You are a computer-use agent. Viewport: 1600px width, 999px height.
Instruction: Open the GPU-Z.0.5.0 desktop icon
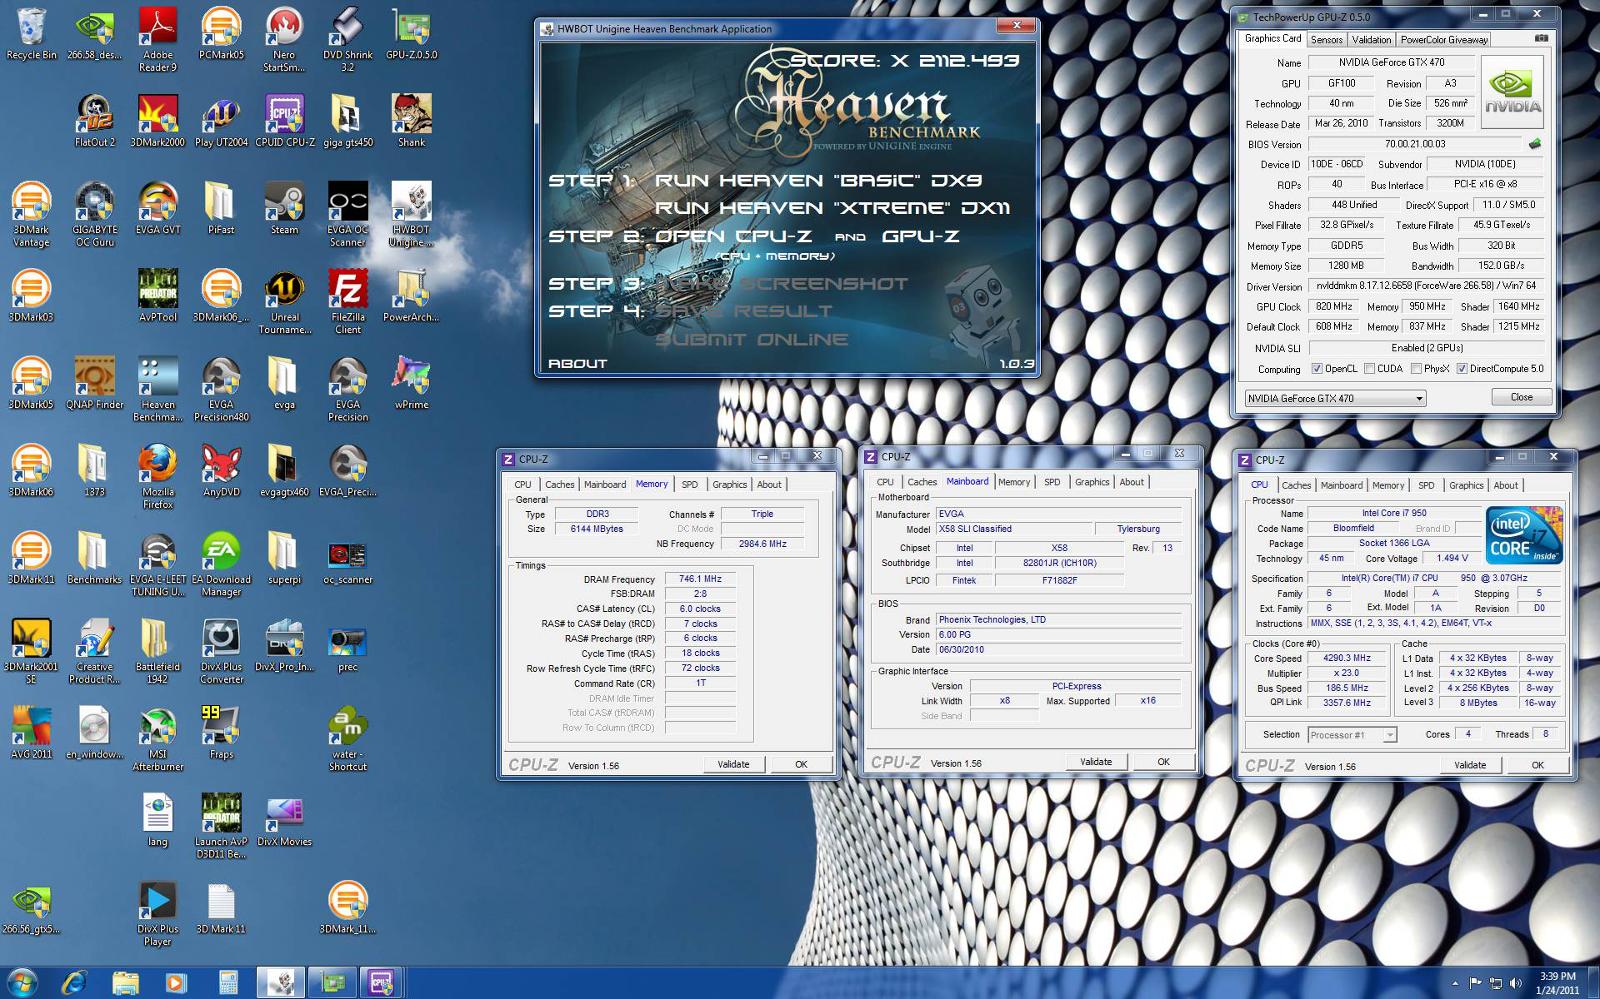click(411, 35)
